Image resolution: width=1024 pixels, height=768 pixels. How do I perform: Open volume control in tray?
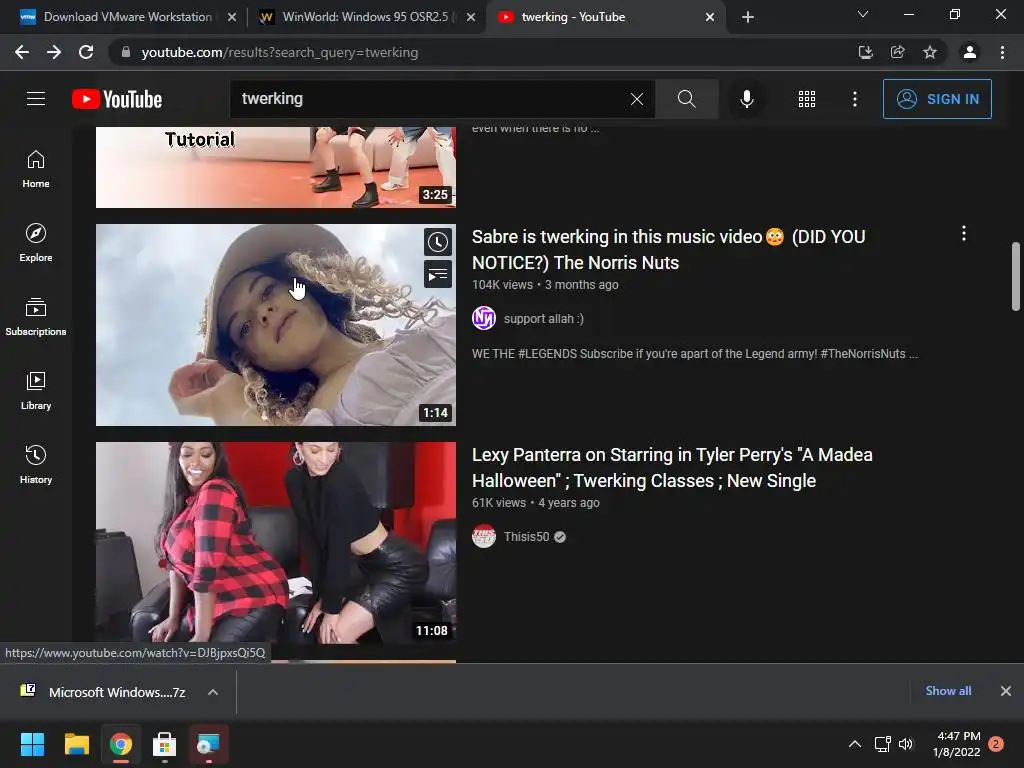(x=906, y=744)
